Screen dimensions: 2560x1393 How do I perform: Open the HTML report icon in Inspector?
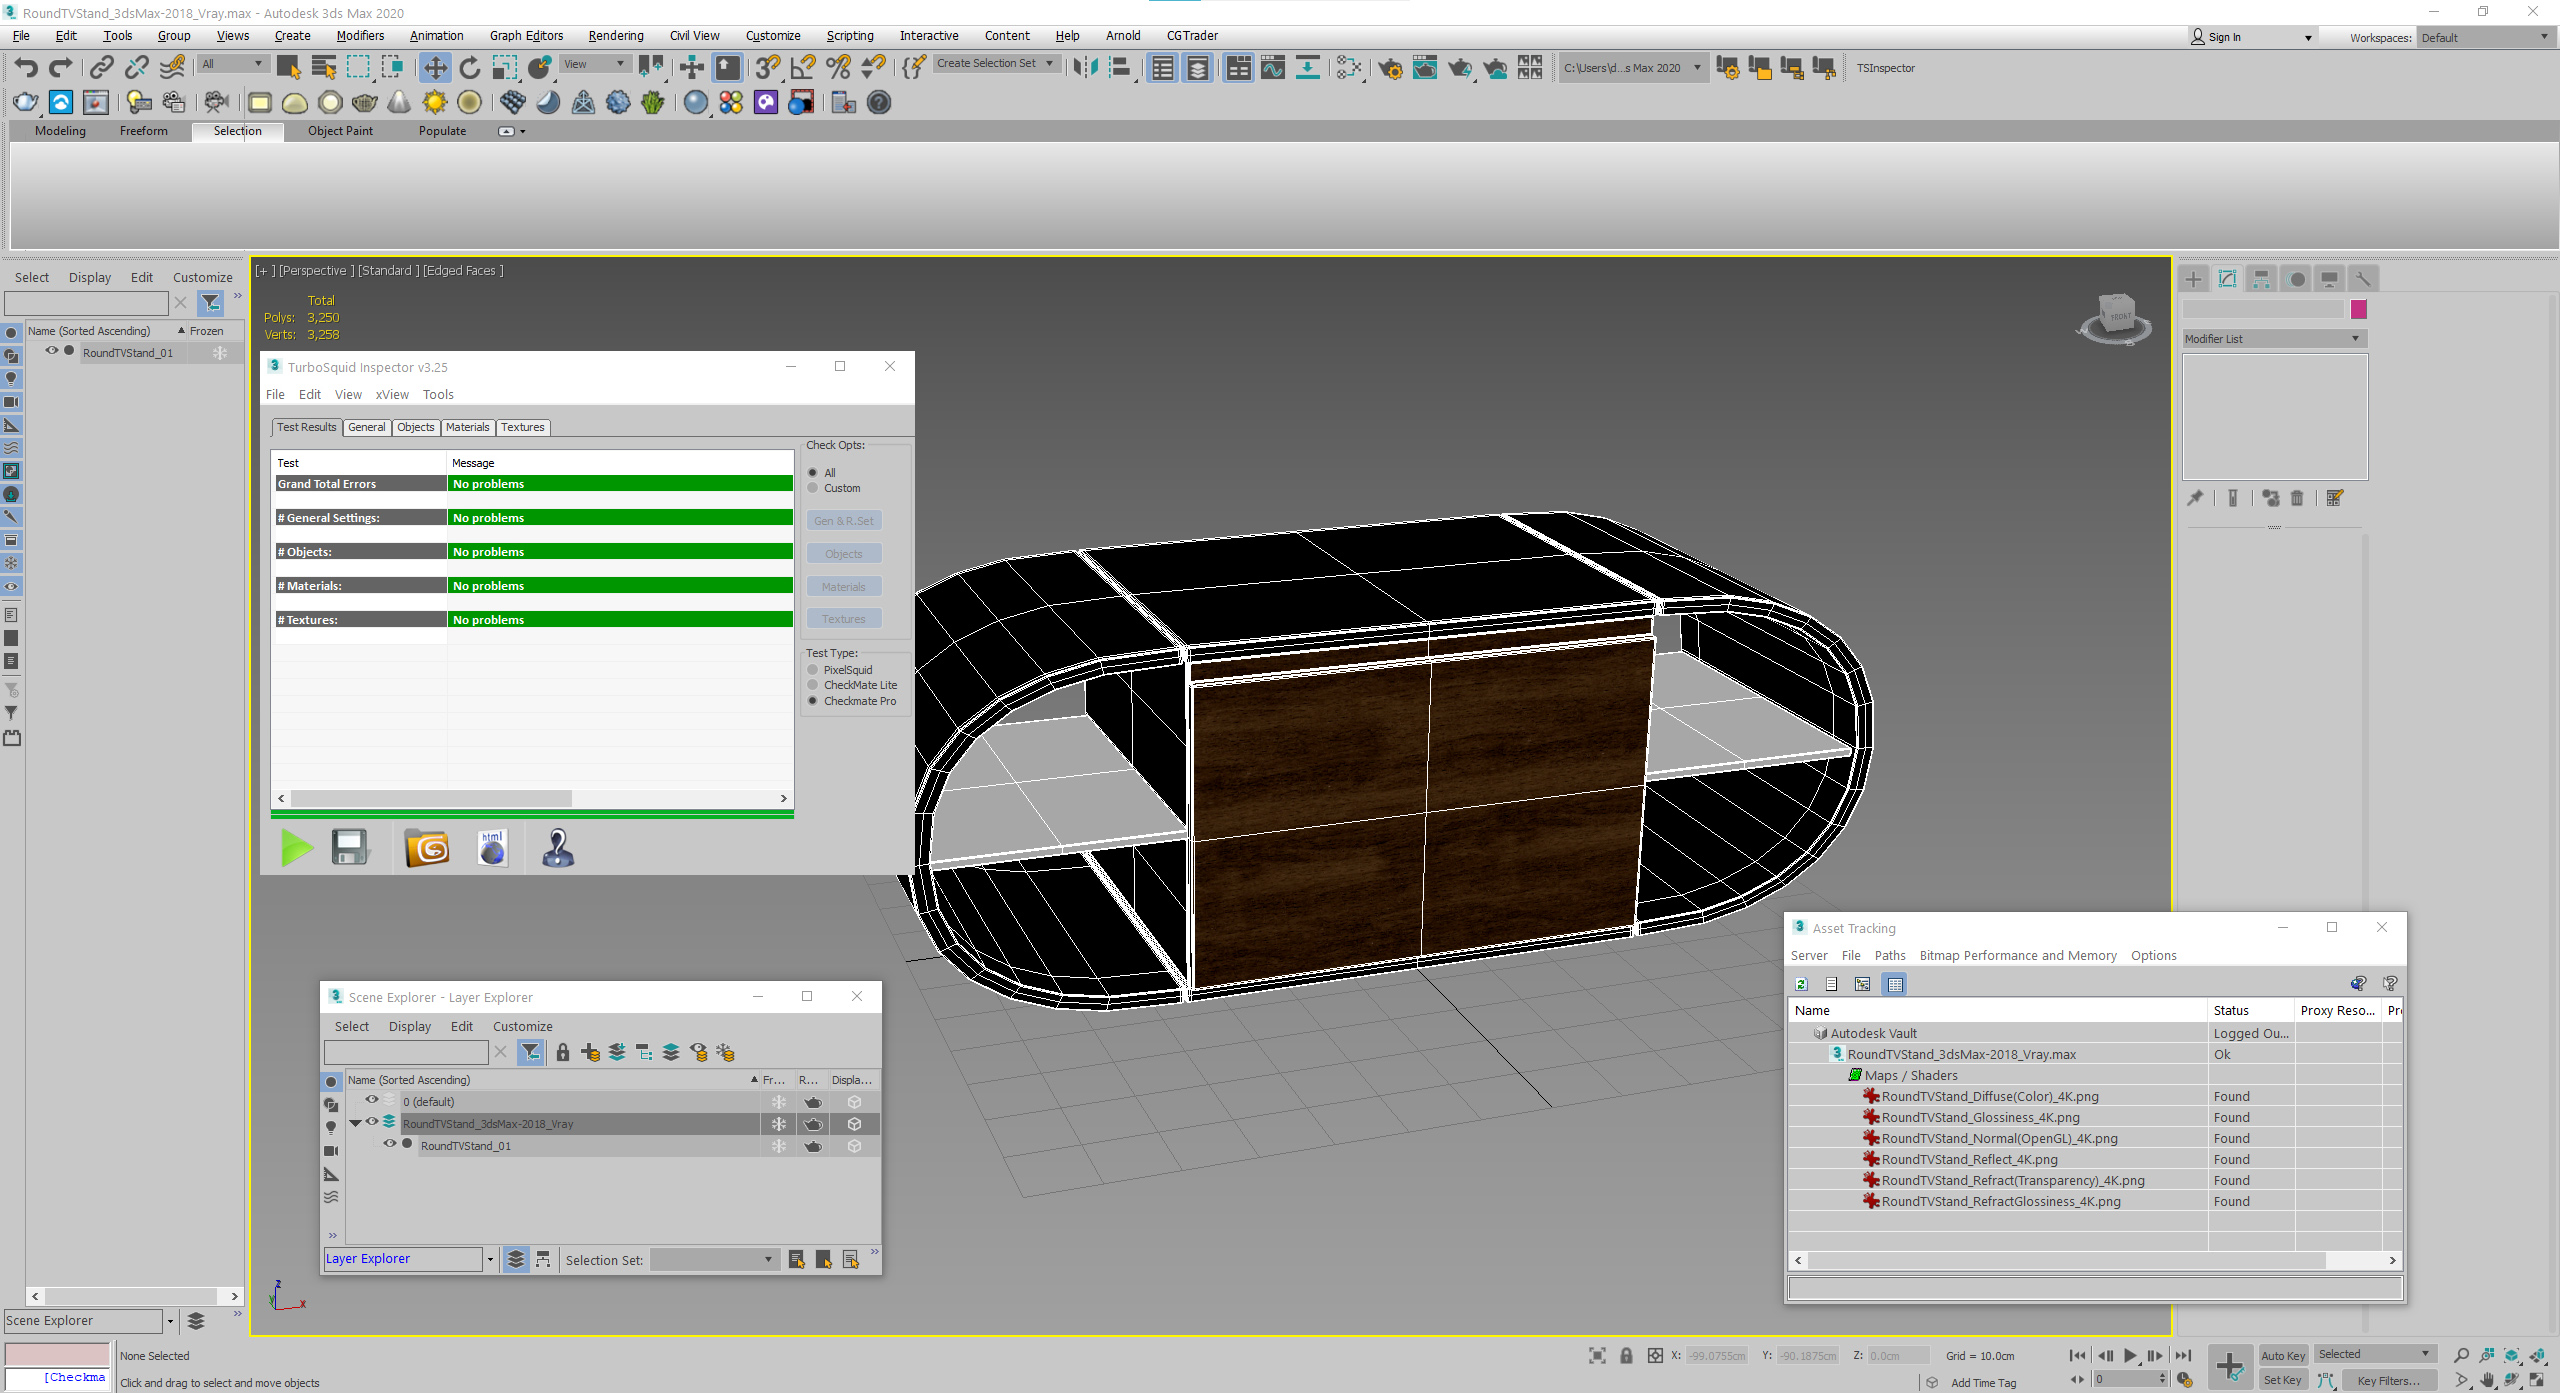click(x=492, y=848)
